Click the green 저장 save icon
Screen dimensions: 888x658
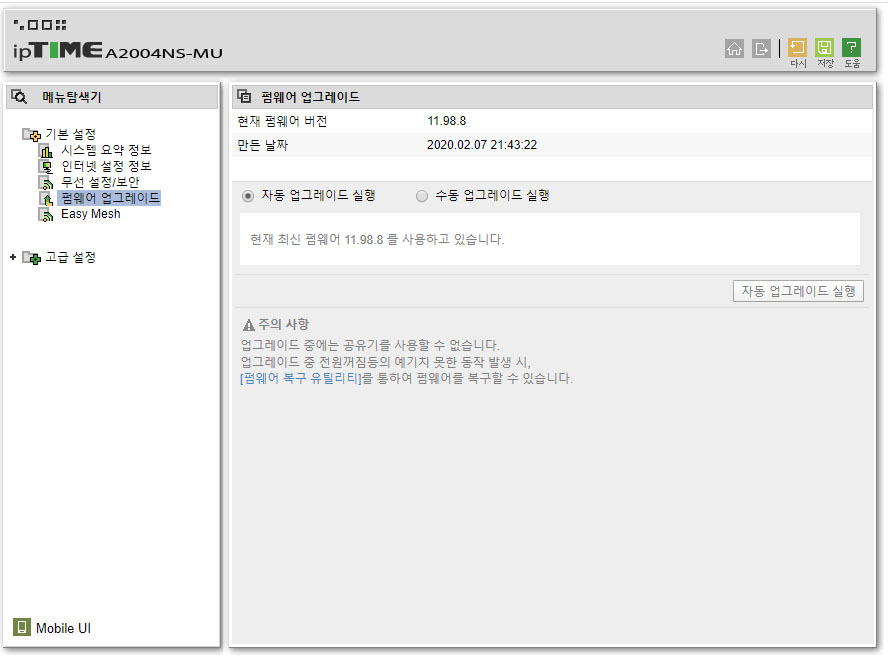point(825,48)
